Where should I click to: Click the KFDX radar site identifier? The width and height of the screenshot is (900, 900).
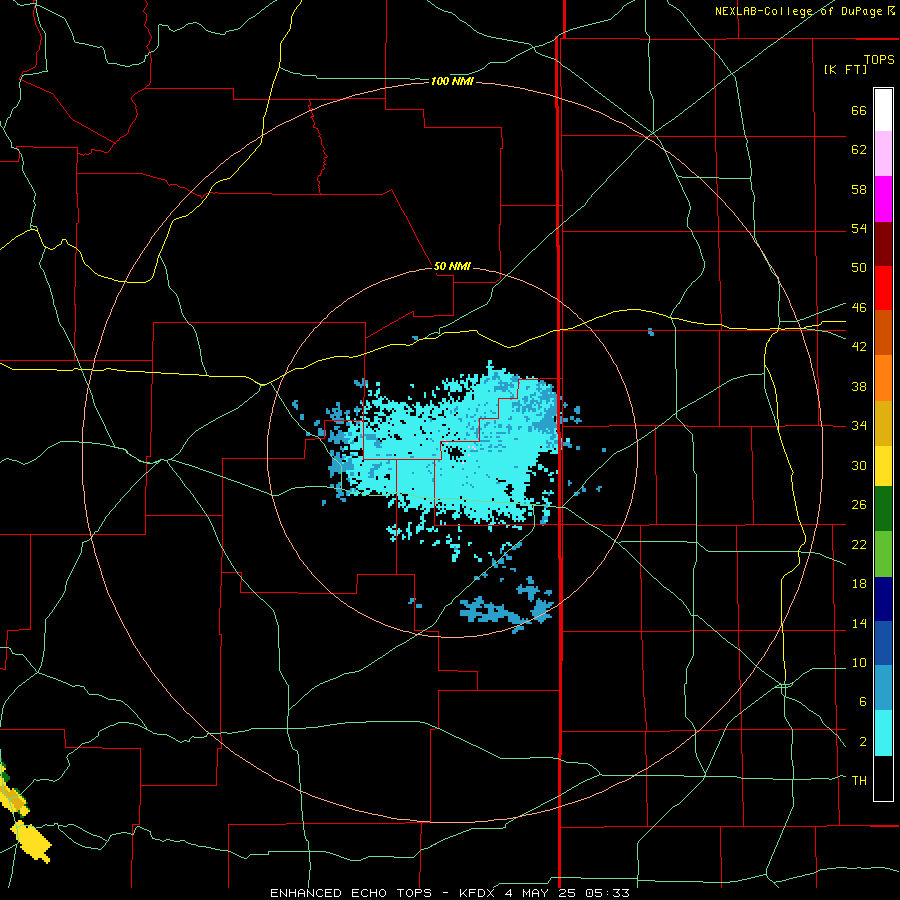click(x=478, y=893)
